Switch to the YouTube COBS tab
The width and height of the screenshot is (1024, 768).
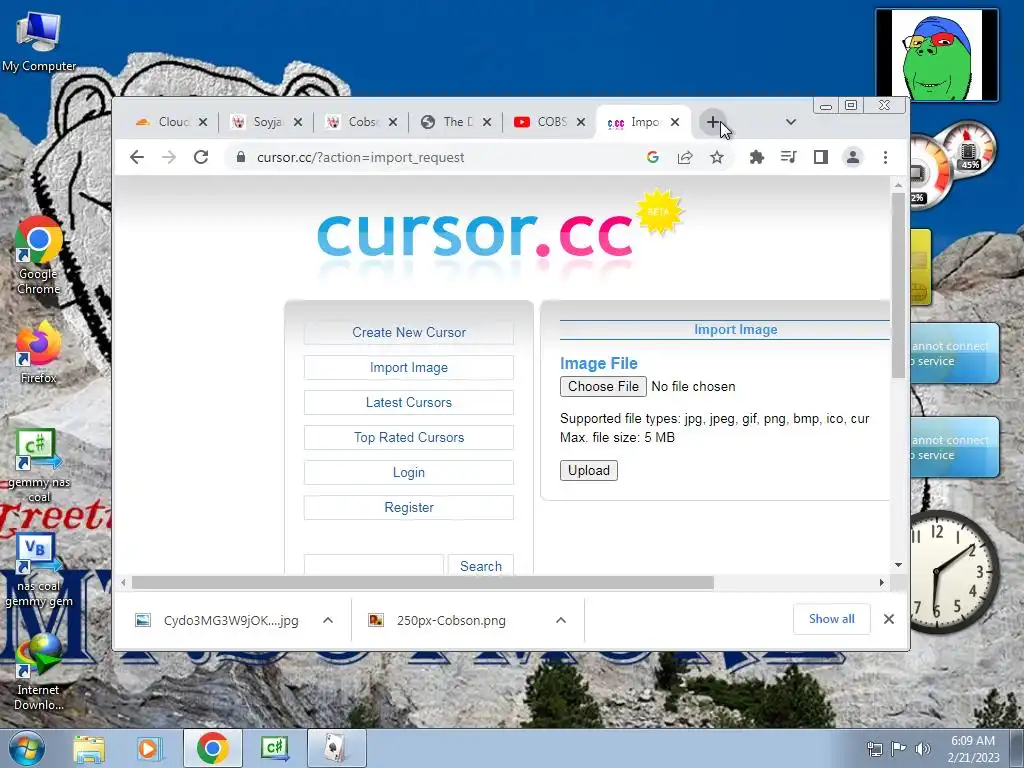(550, 122)
